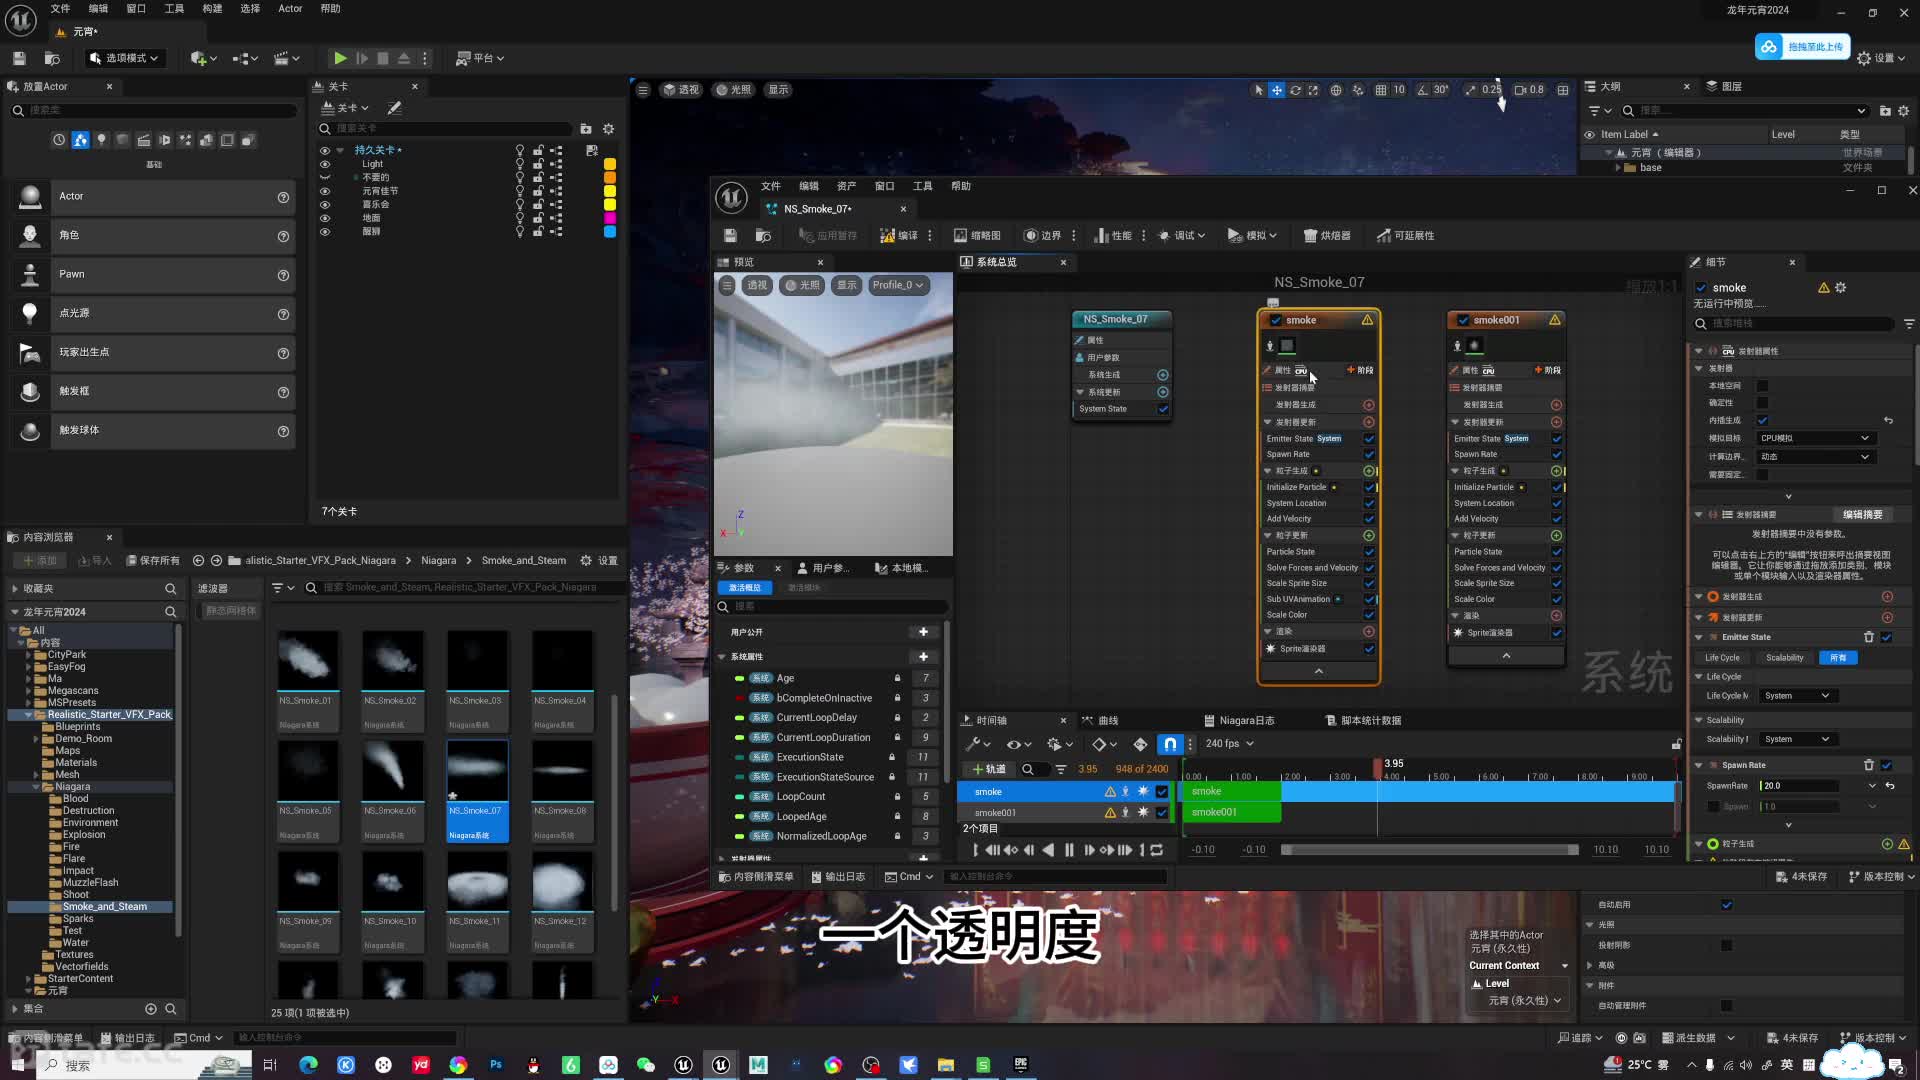The image size is (1920, 1080).
Task: Delete the Emitter State module with the trash icon
Action: pos(1868,637)
